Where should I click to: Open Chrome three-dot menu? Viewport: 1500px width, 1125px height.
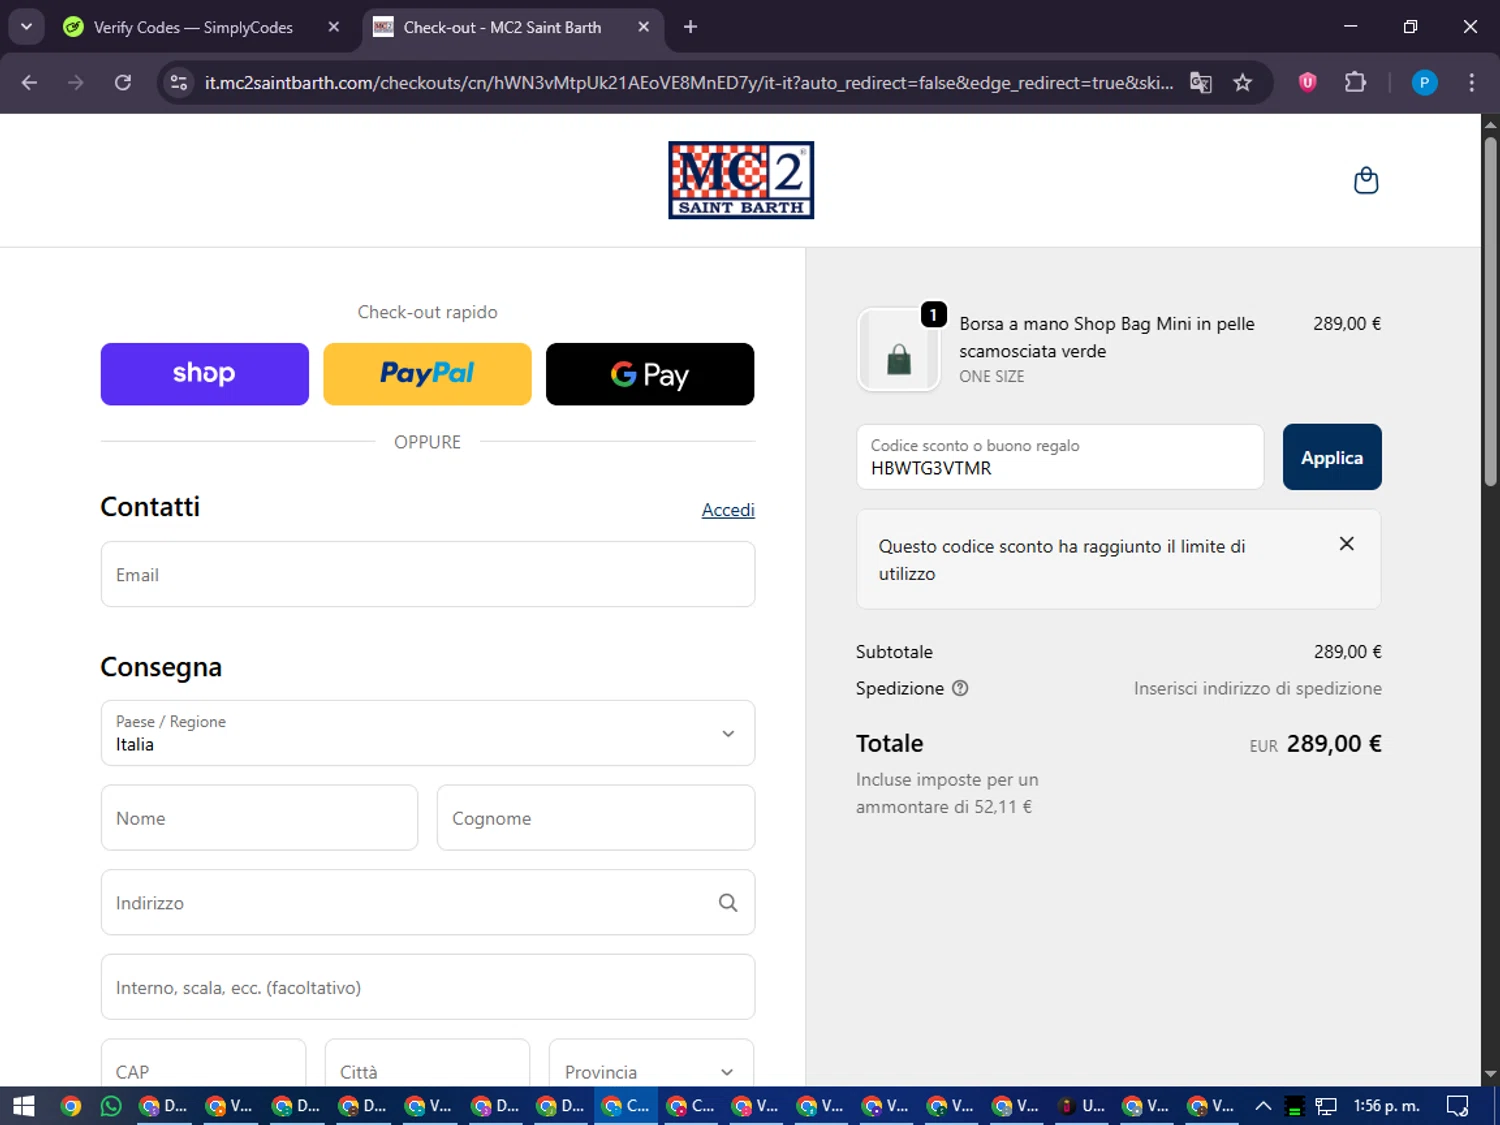click(x=1471, y=83)
